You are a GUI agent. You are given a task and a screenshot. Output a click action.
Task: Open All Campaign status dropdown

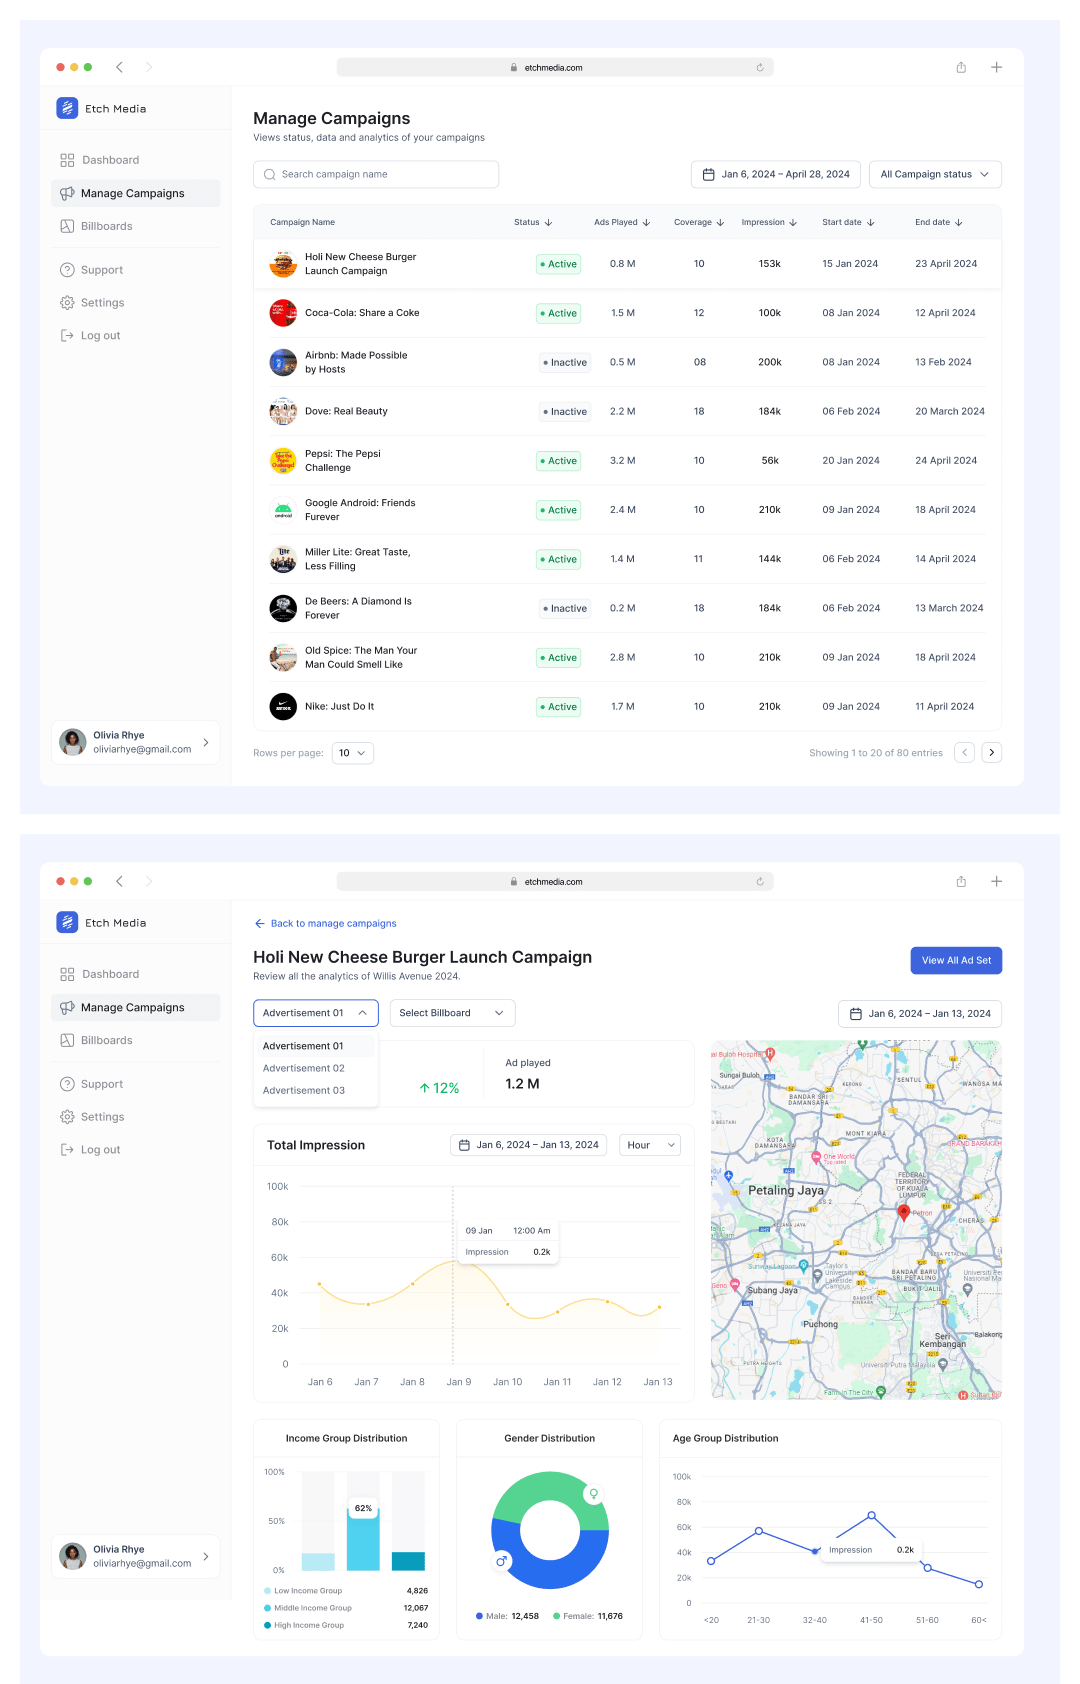tap(935, 174)
